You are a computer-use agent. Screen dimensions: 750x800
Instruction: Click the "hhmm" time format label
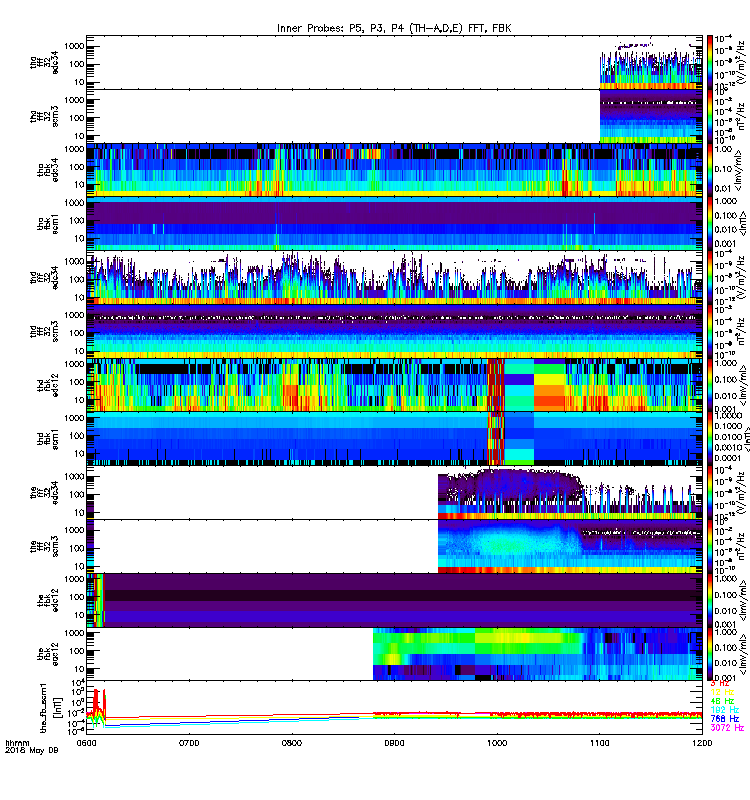(17, 743)
